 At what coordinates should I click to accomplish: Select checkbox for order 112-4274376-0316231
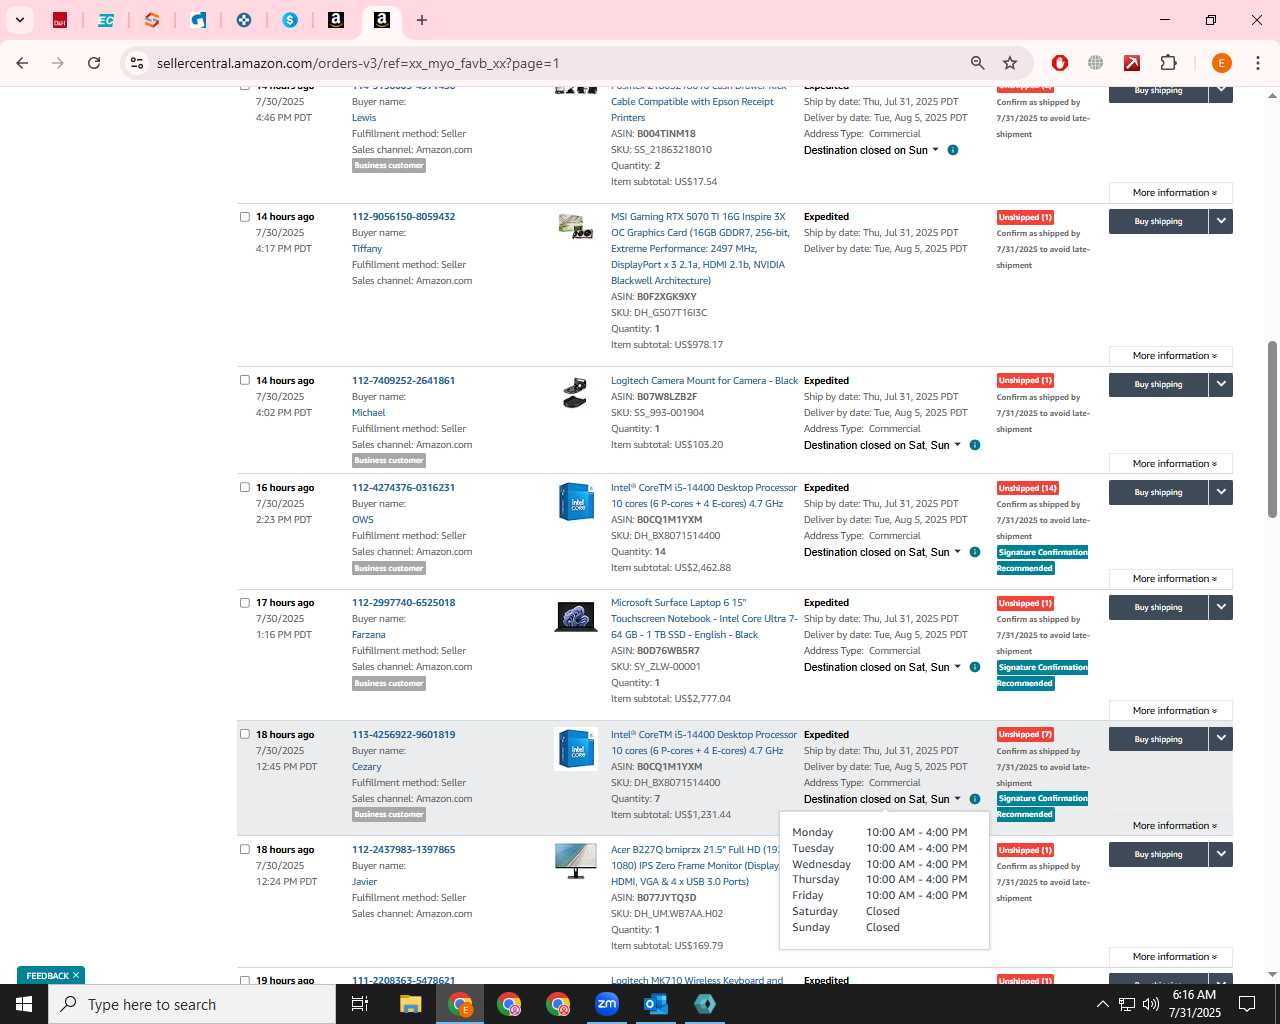click(245, 487)
